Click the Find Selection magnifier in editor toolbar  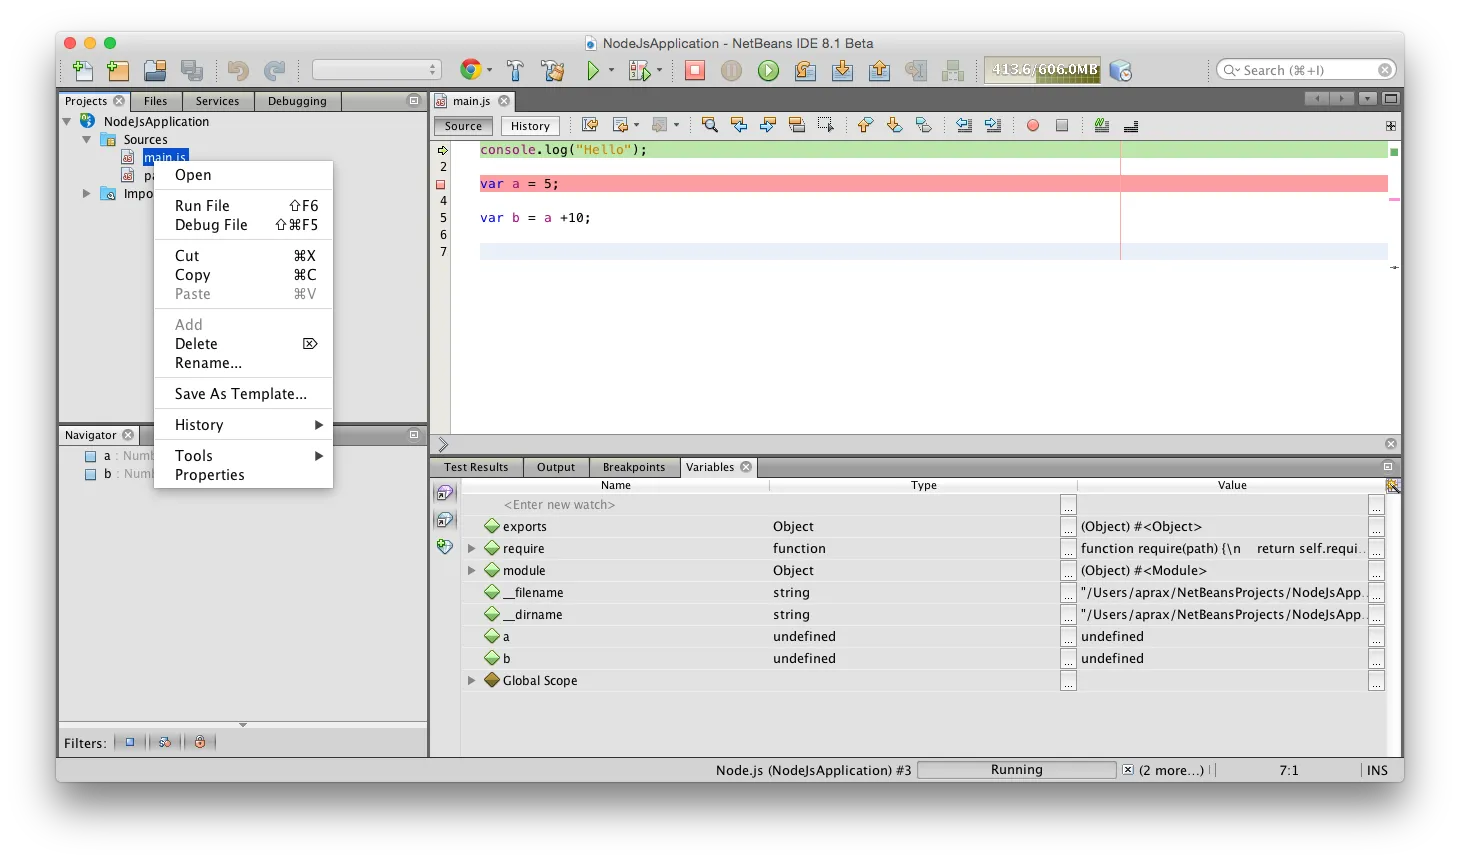click(x=710, y=125)
